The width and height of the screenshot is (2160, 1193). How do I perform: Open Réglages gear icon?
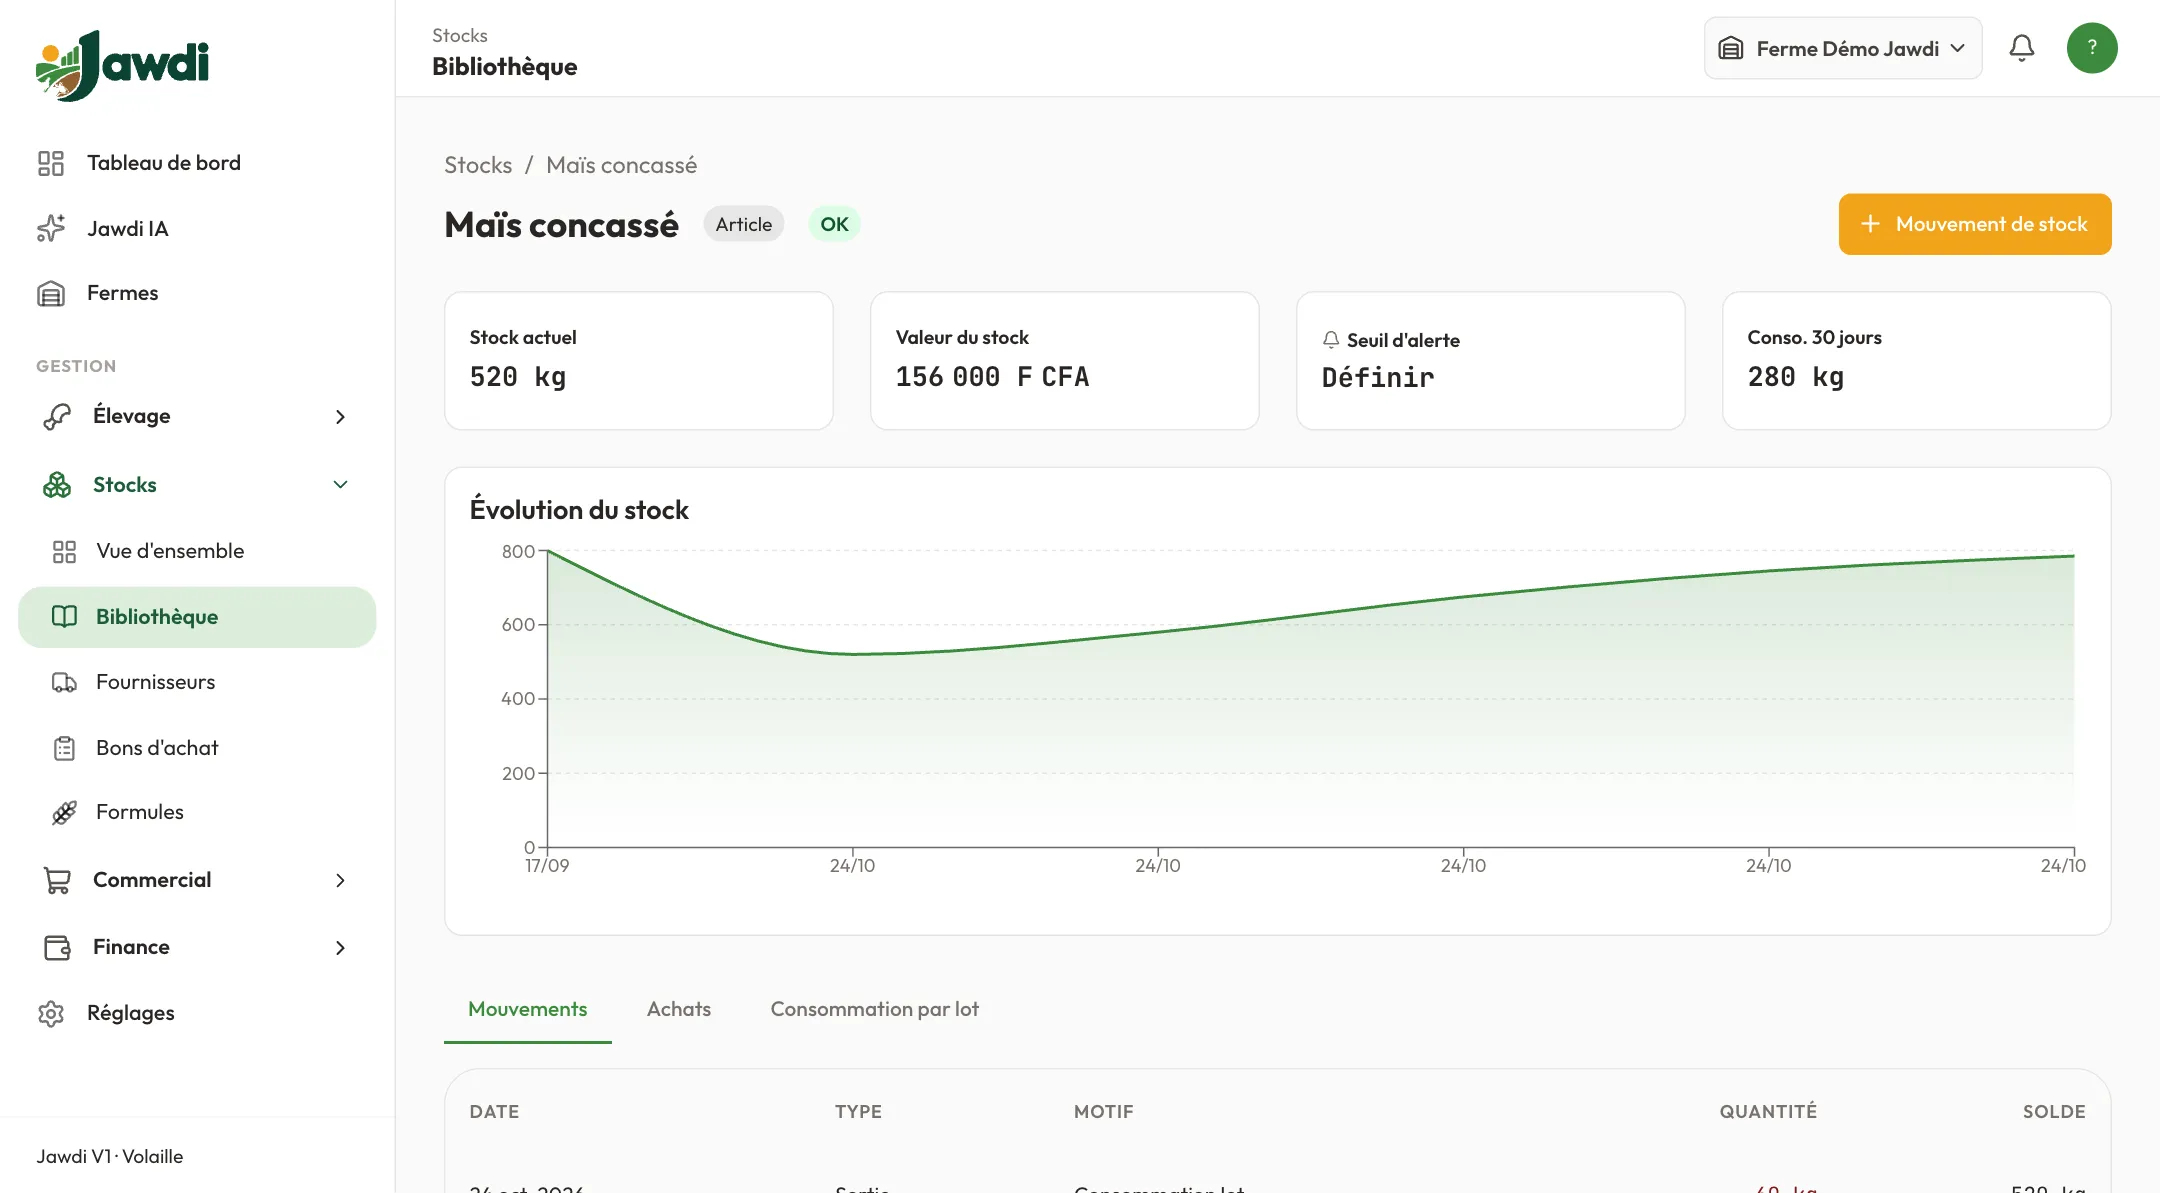coord(51,1013)
